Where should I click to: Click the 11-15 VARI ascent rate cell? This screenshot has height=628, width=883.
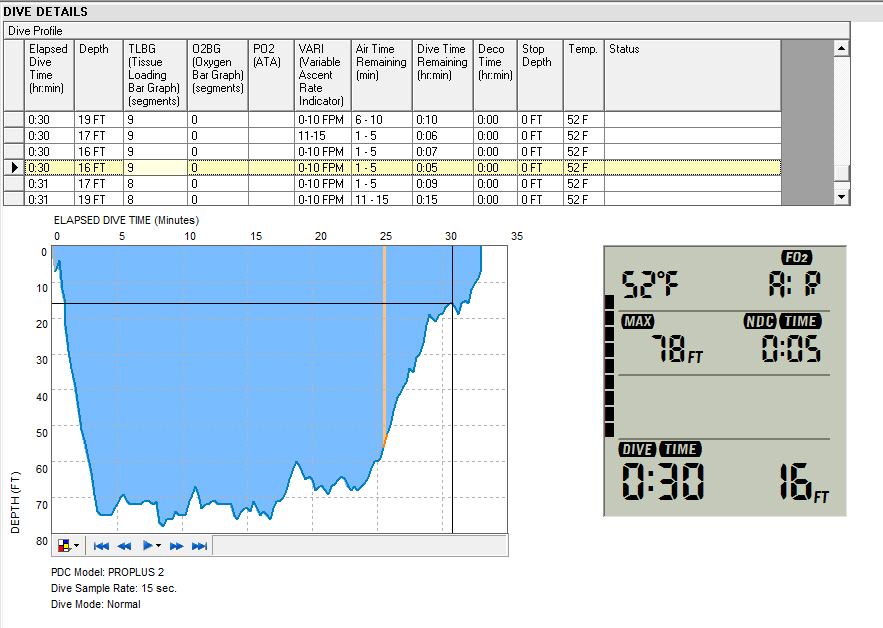(x=323, y=136)
